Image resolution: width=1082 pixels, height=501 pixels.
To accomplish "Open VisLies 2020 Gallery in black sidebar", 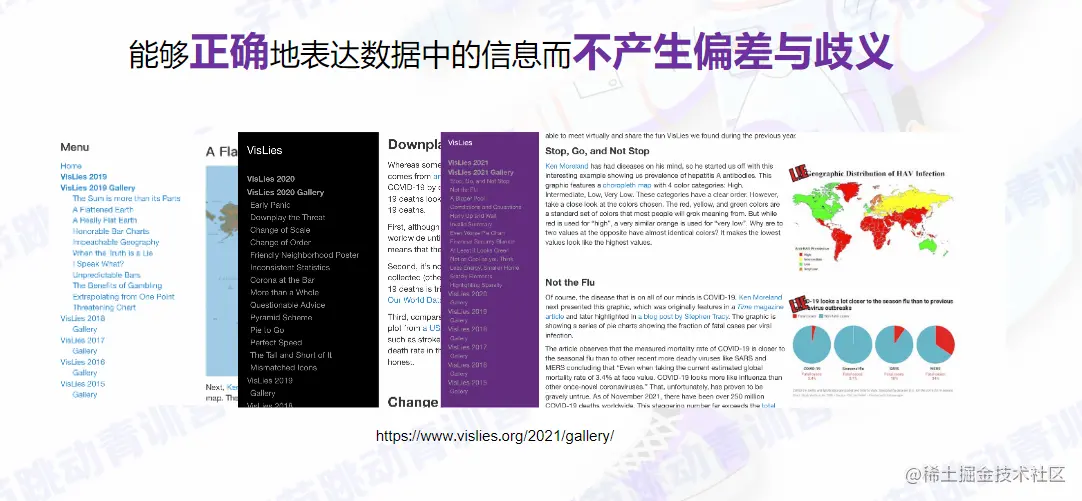I will pyautogui.click(x=285, y=192).
